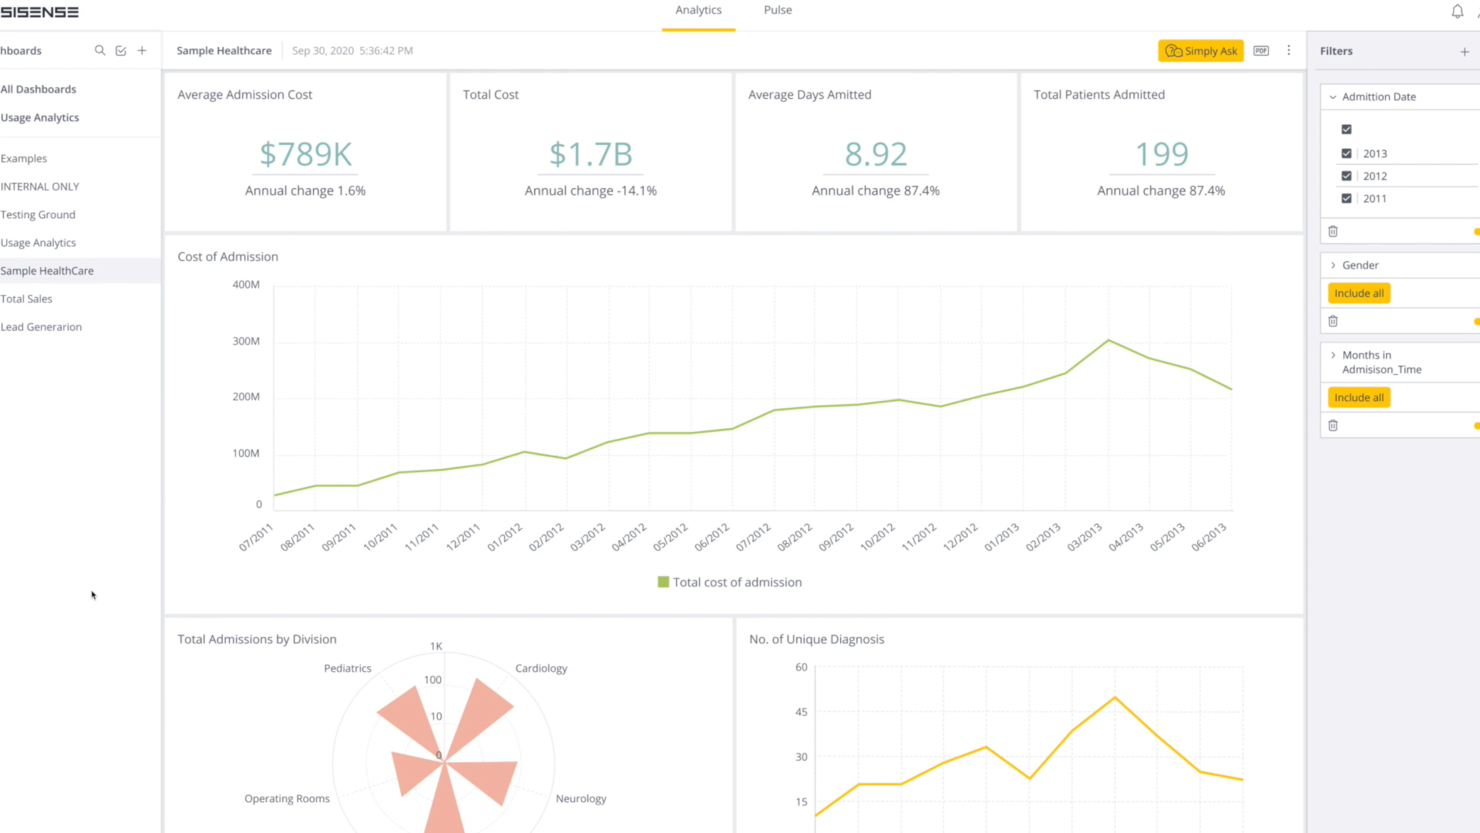Search dashboards with the magnifier icon
Screen dimensions: 1480x833
pos(100,50)
